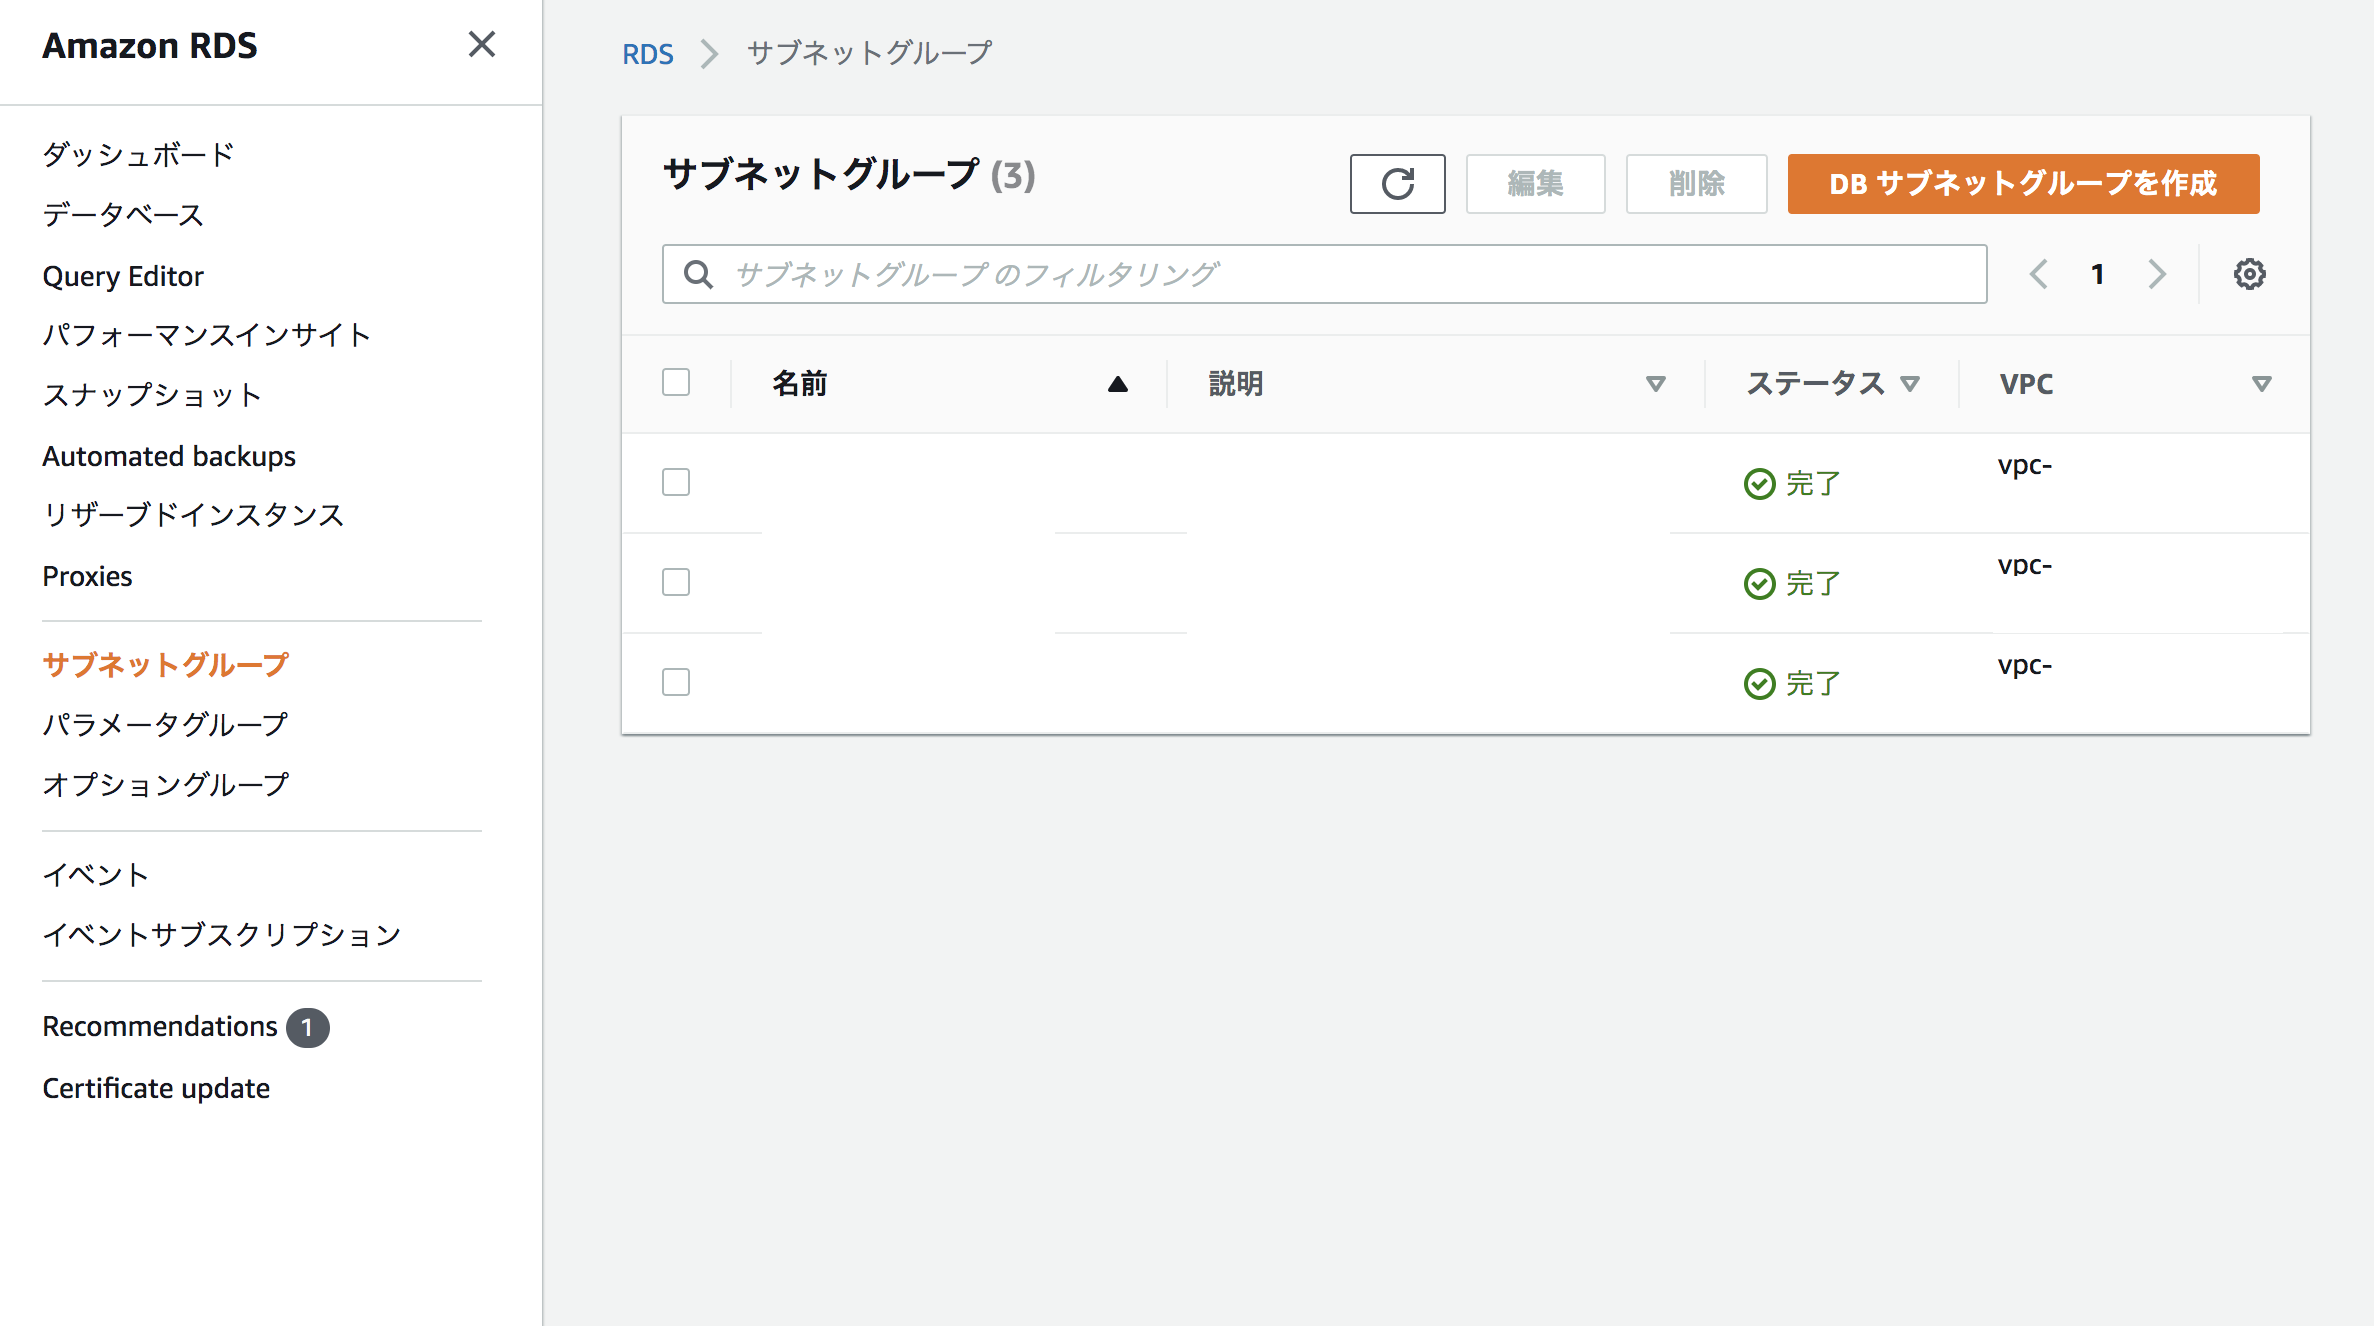Click page number 1 in pagination
Screen dimensions: 2374x1326
[2098, 274]
